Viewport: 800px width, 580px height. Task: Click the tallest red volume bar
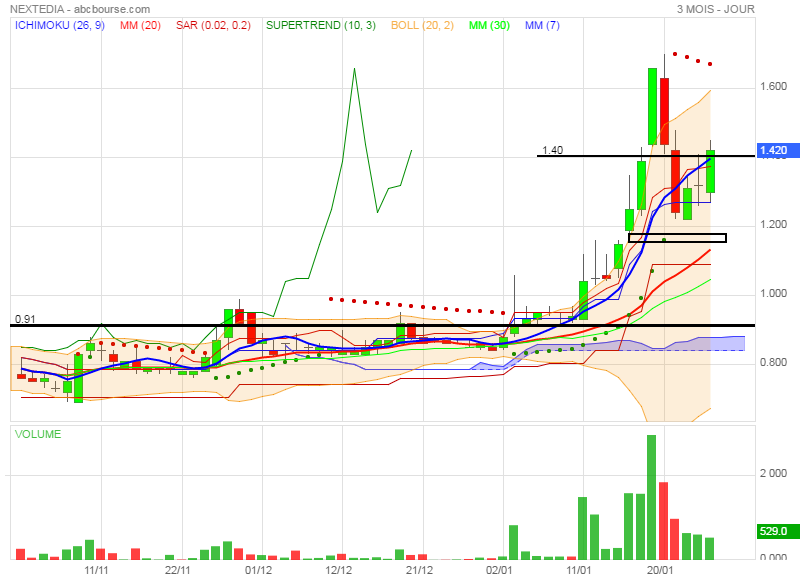[664, 521]
